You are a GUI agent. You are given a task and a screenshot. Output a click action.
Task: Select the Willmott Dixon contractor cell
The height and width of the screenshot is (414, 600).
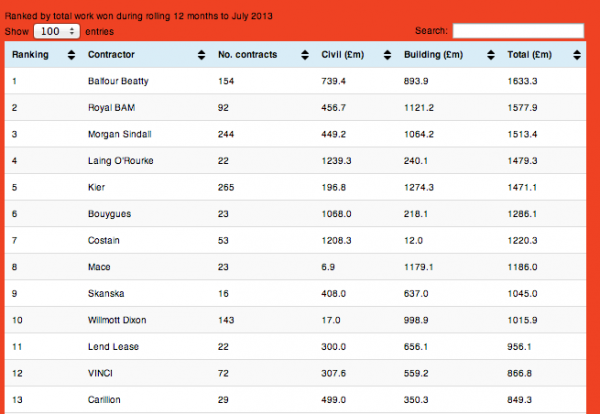[x=117, y=320]
